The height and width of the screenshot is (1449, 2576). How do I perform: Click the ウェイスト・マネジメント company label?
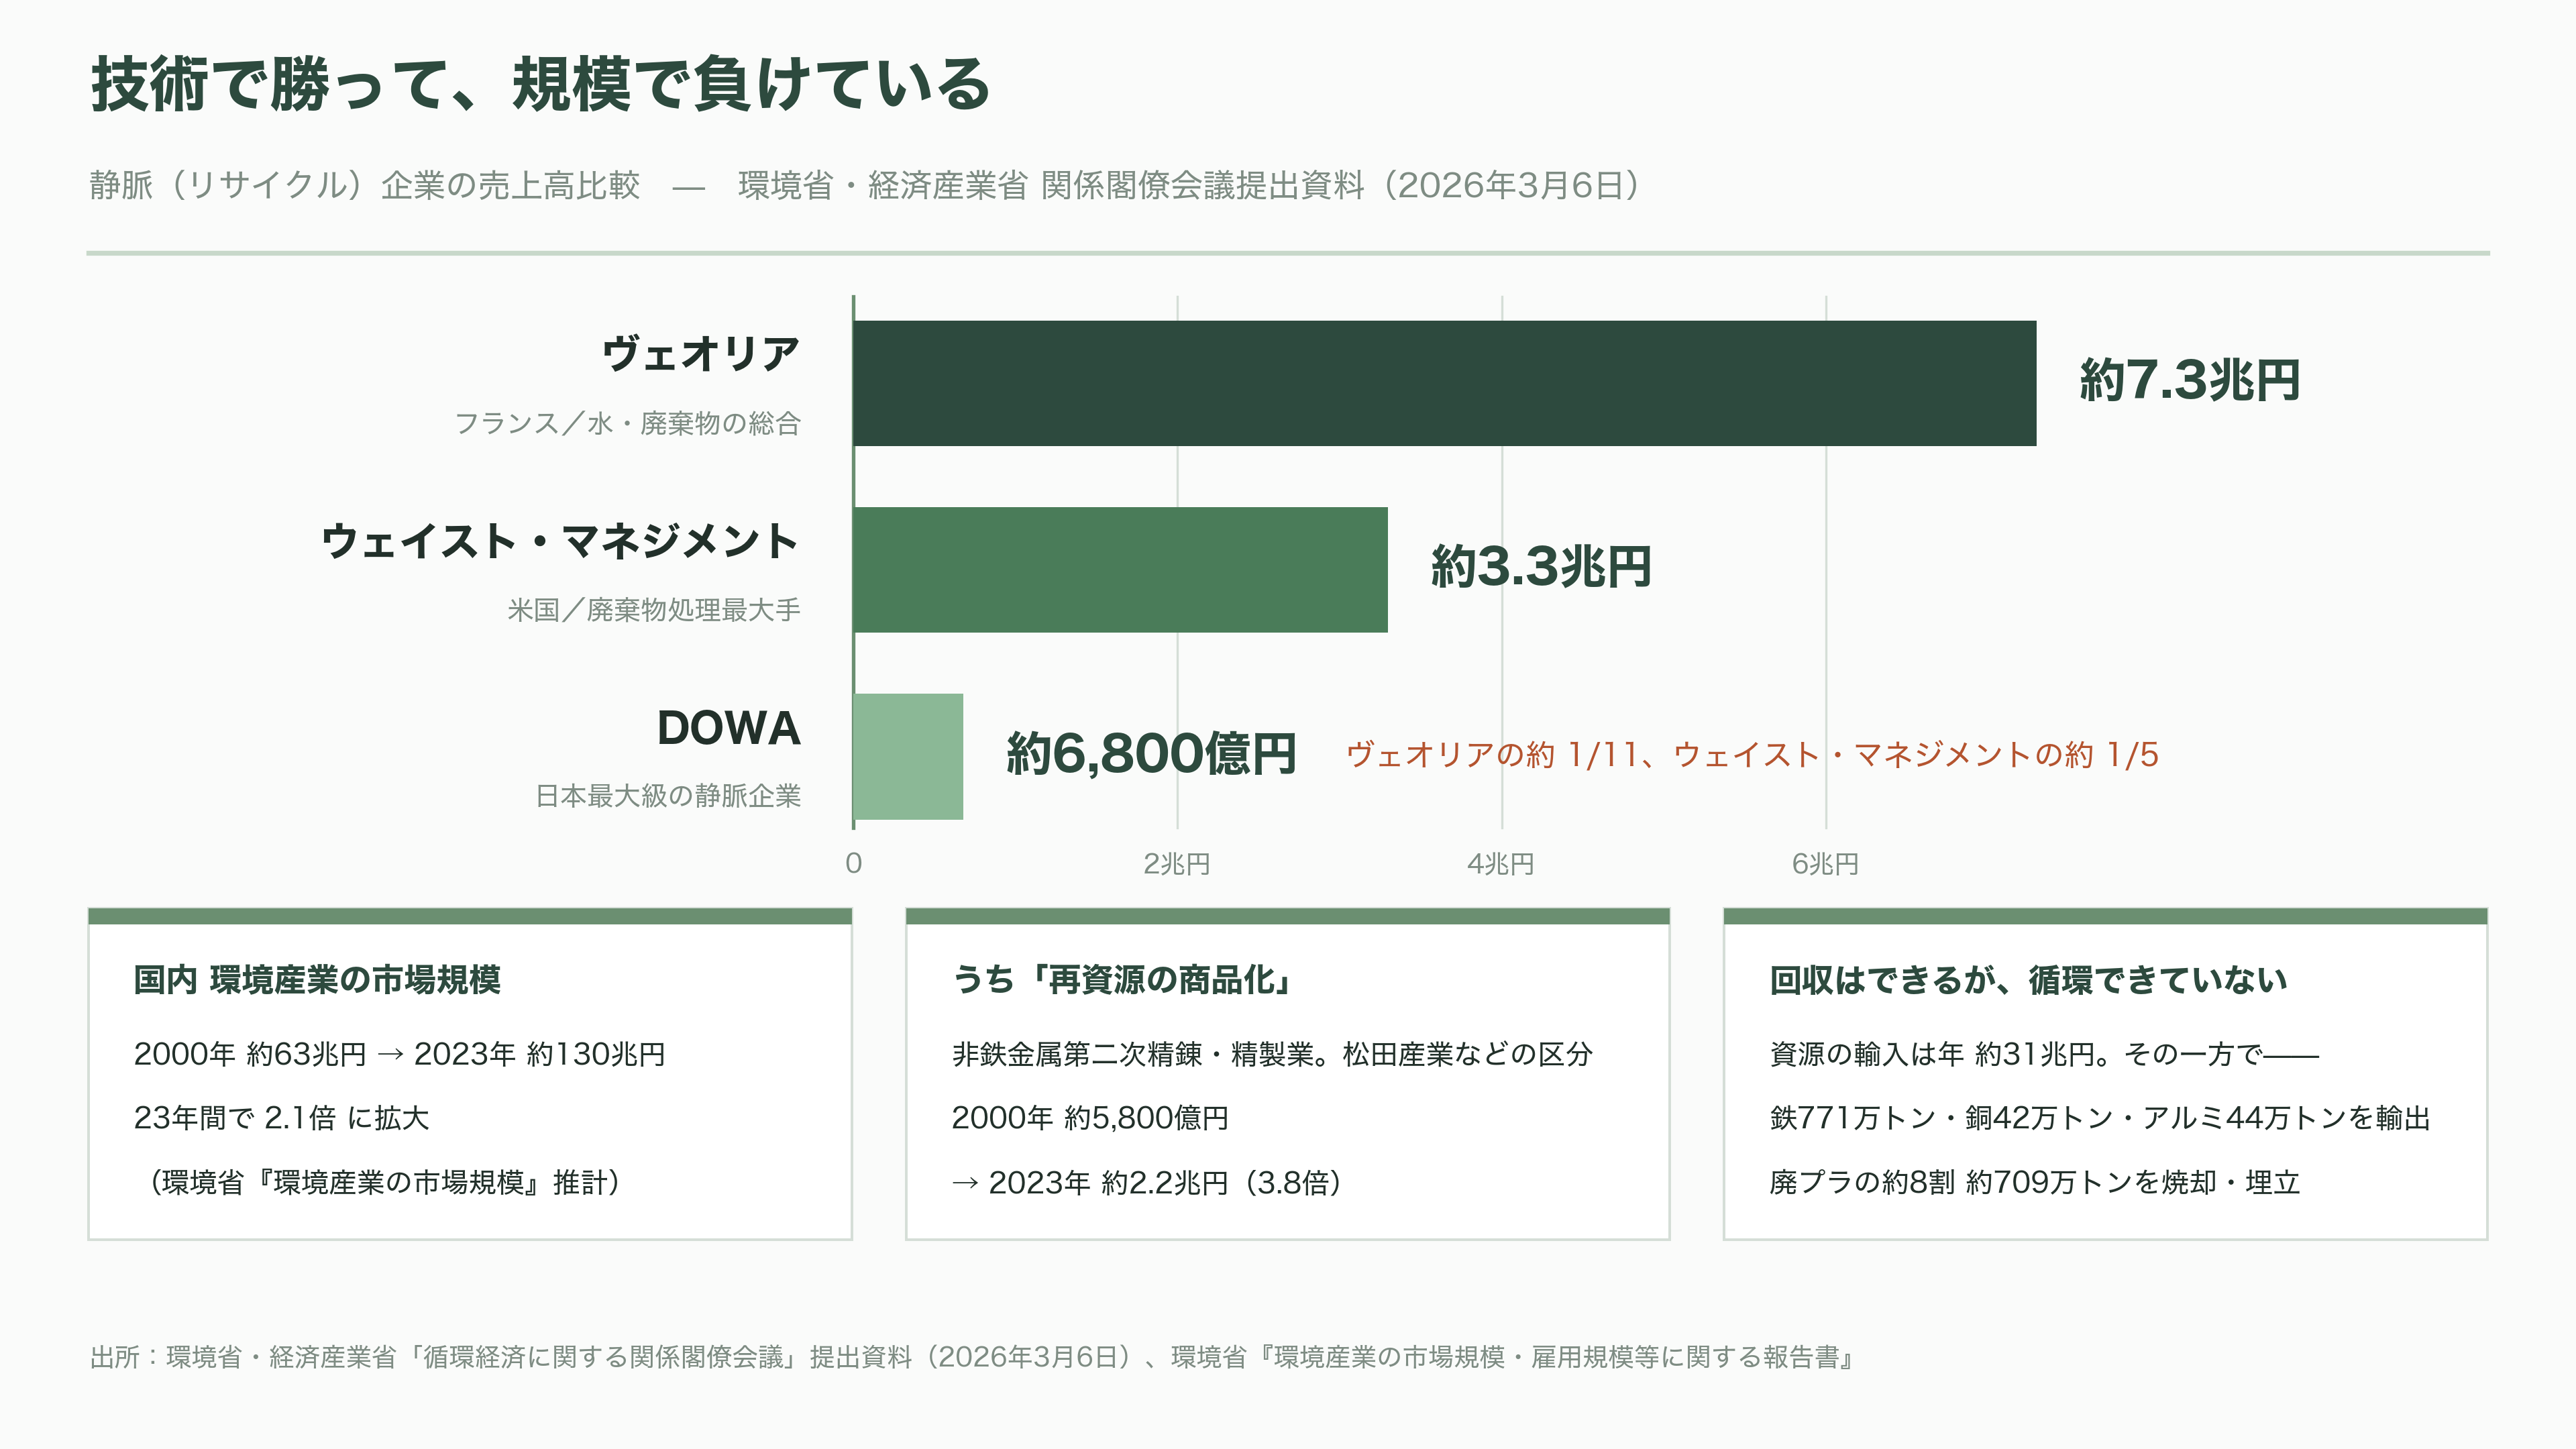(x=561, y=541)
